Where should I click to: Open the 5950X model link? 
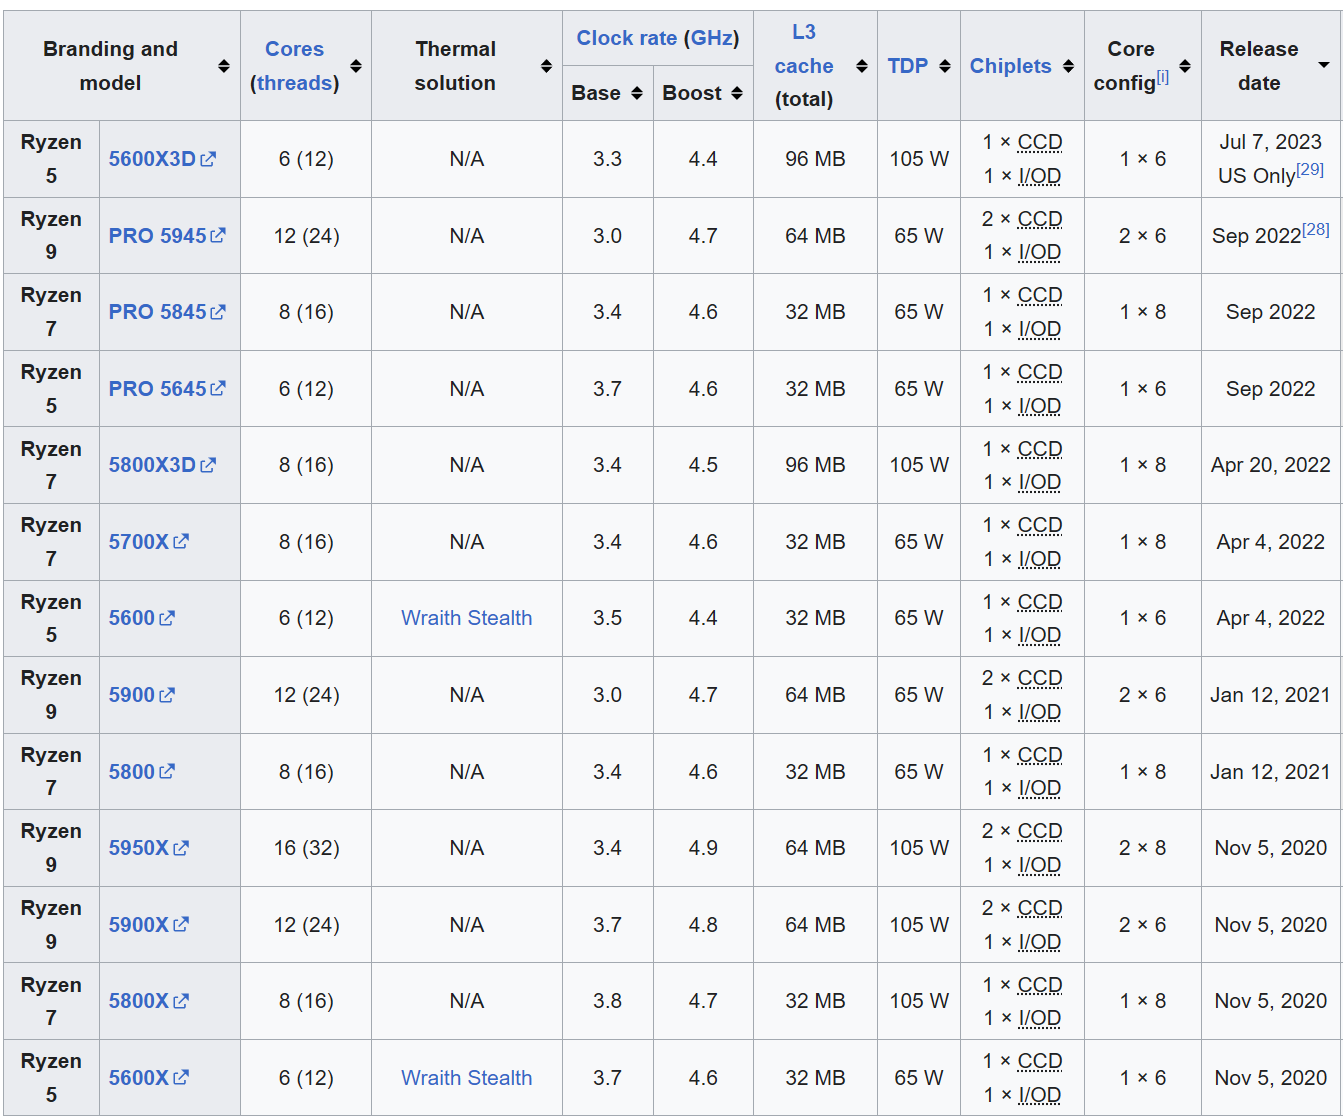tap(149, 848)
